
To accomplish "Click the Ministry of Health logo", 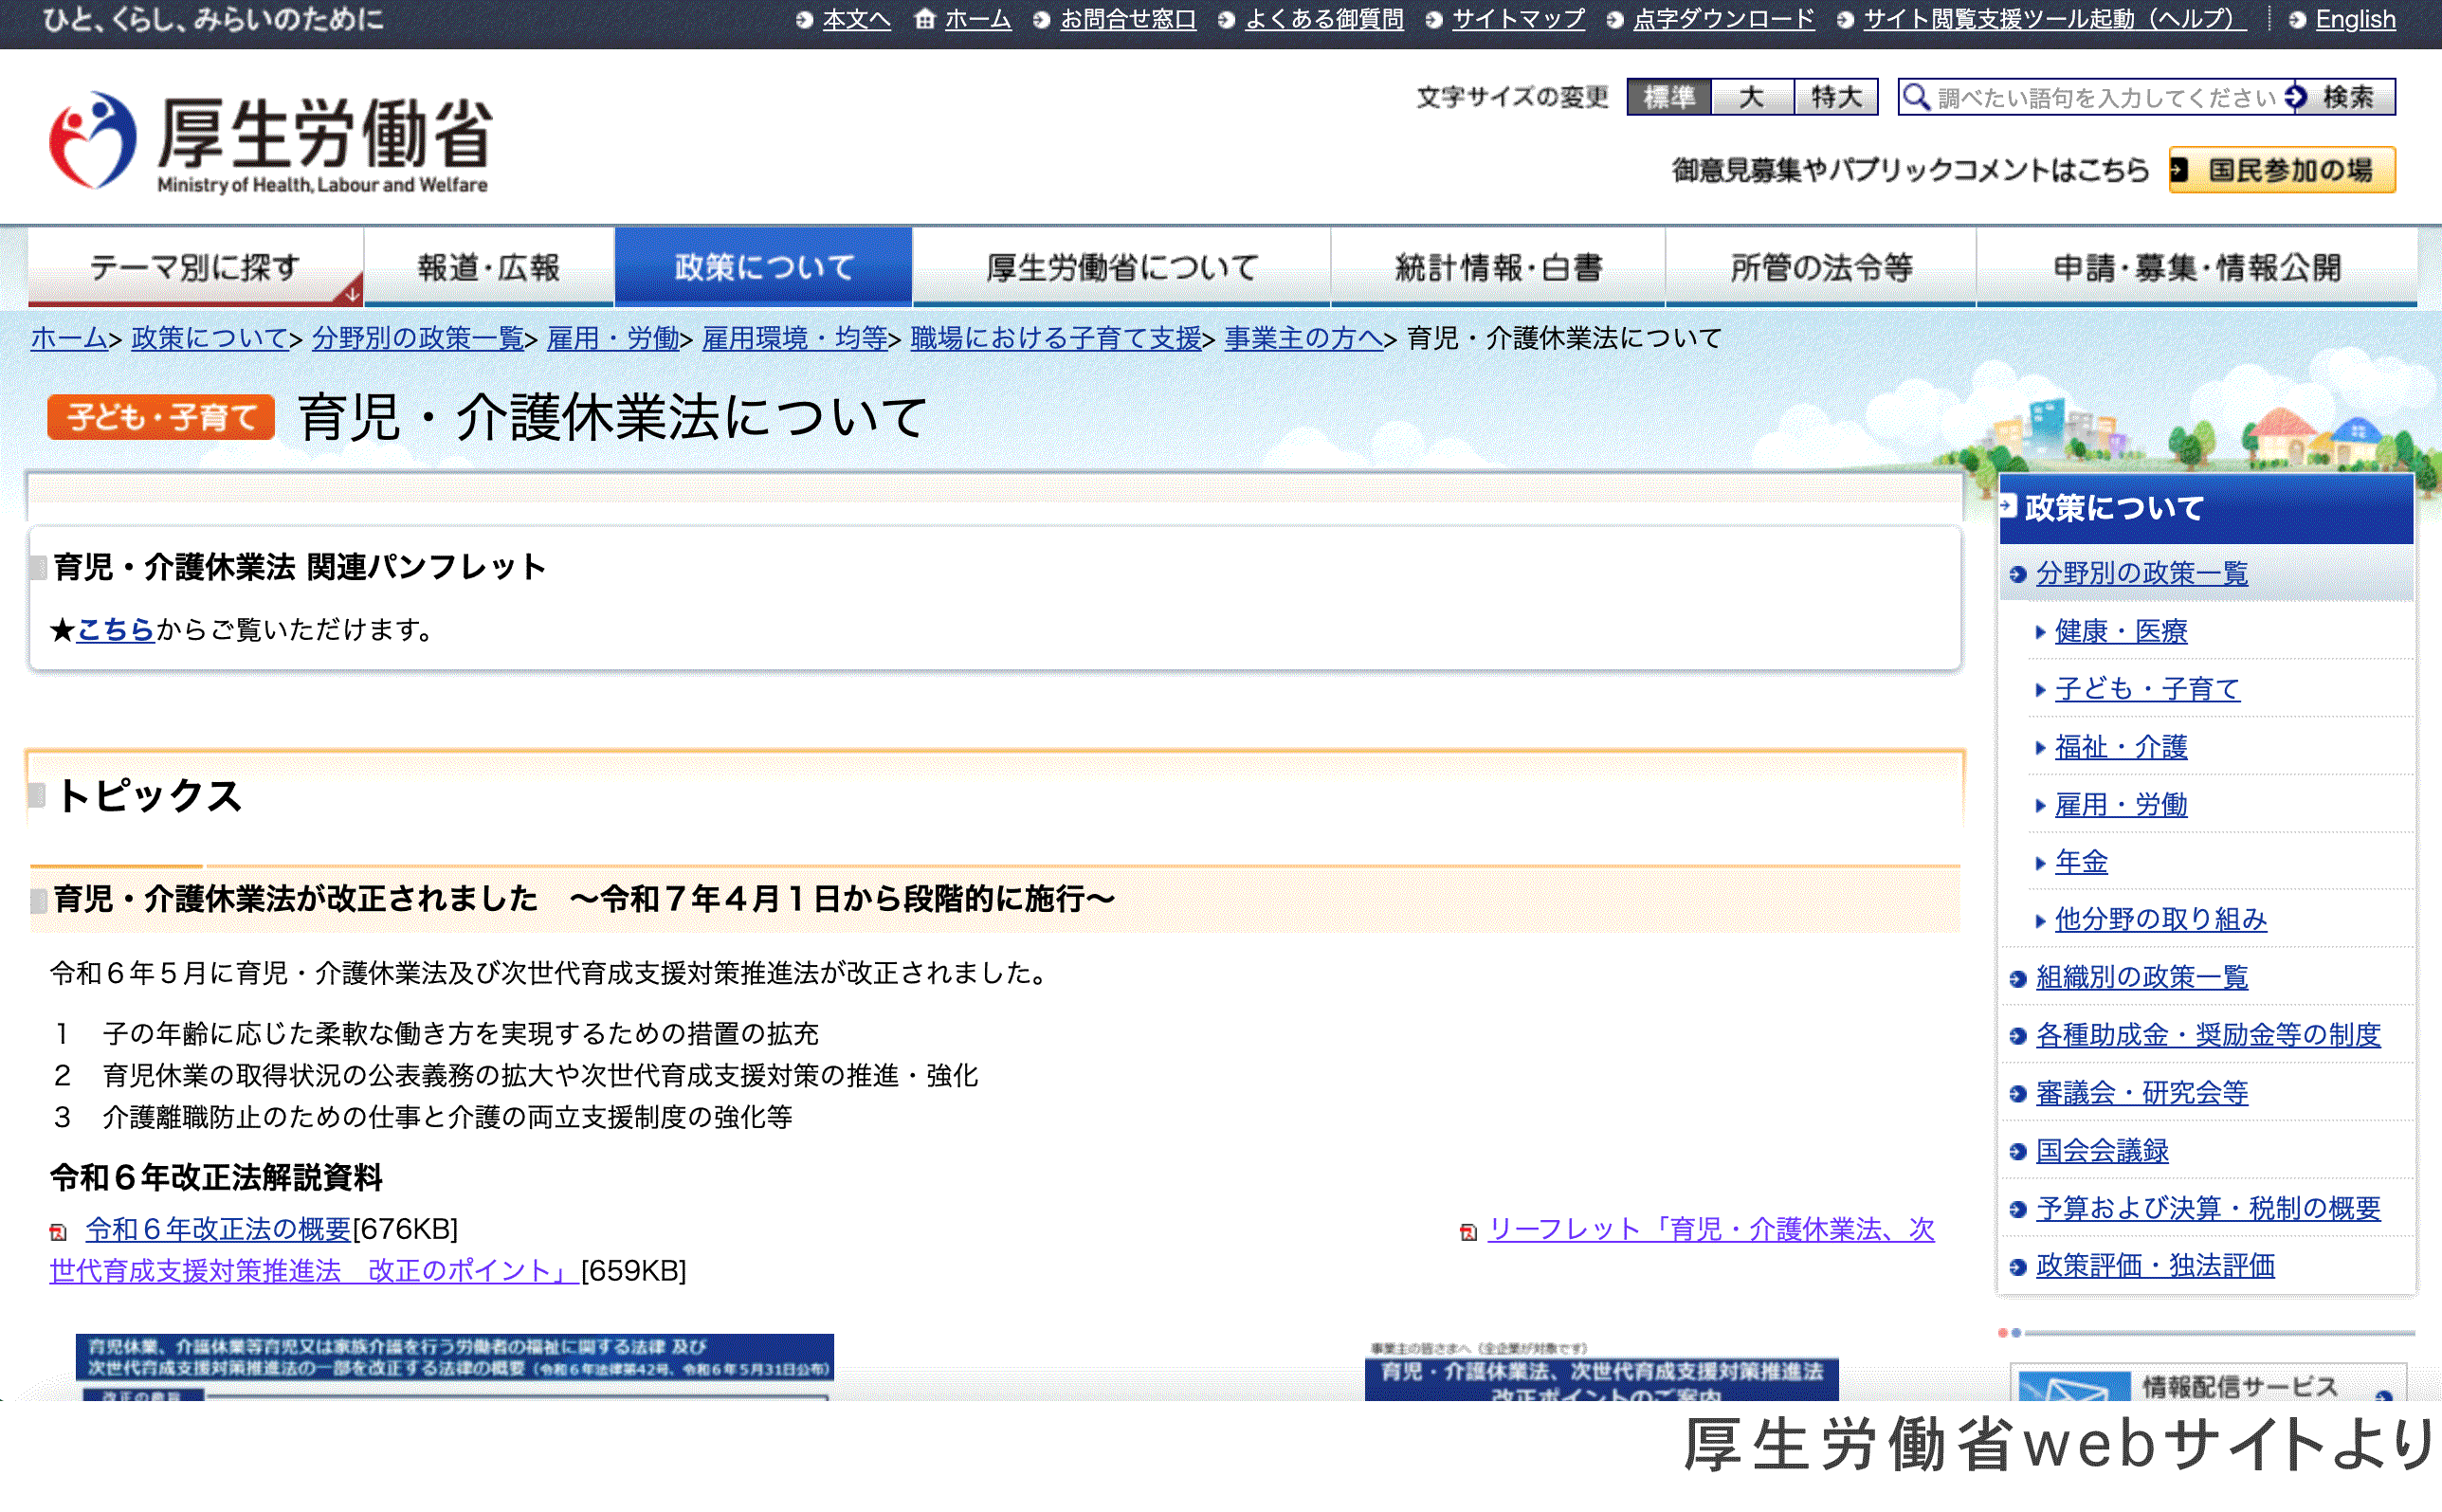I will coord(270,142).
